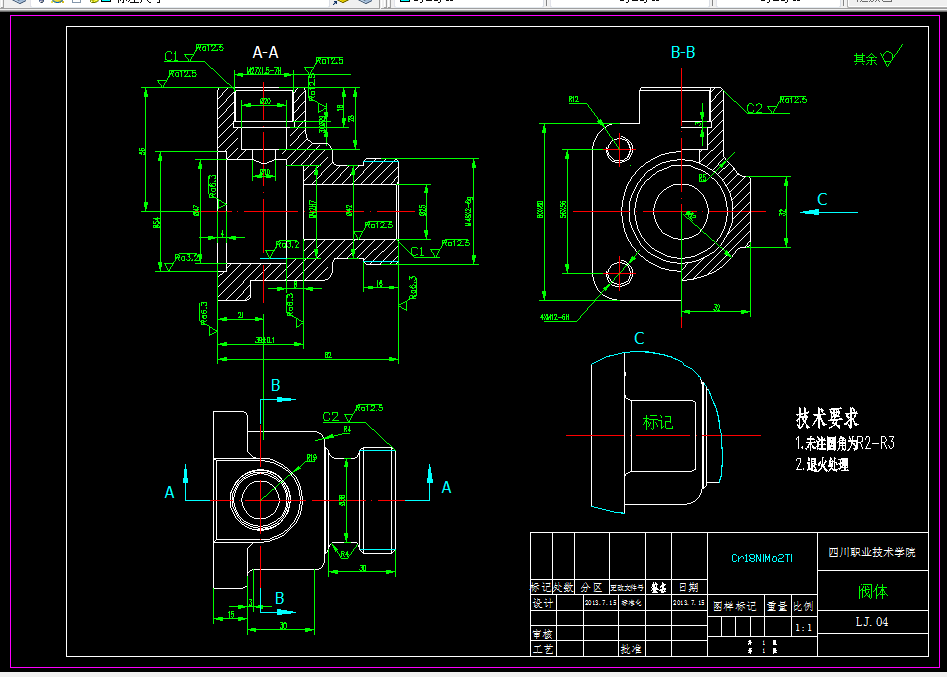This screenshot has height=677, width=947.
Task: Click the Cr18NiMo2Ti material text
Action: pyautogui.click(x=762, y=558)
